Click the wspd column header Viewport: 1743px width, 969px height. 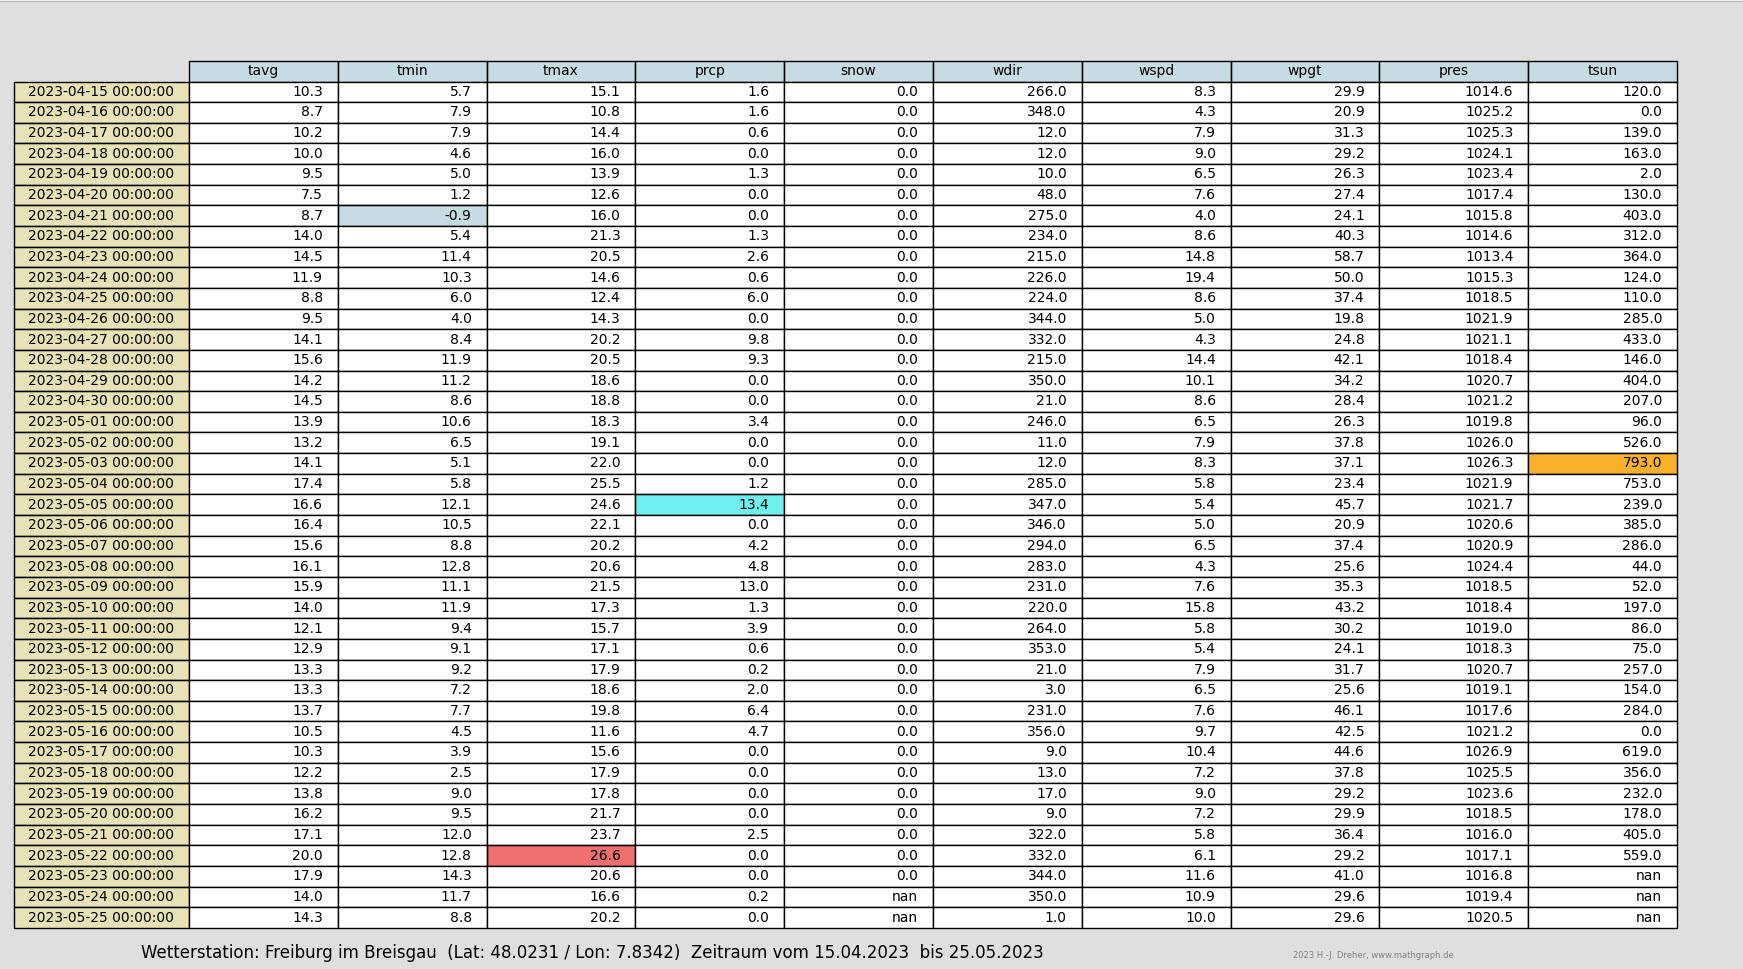point(1156,71)
